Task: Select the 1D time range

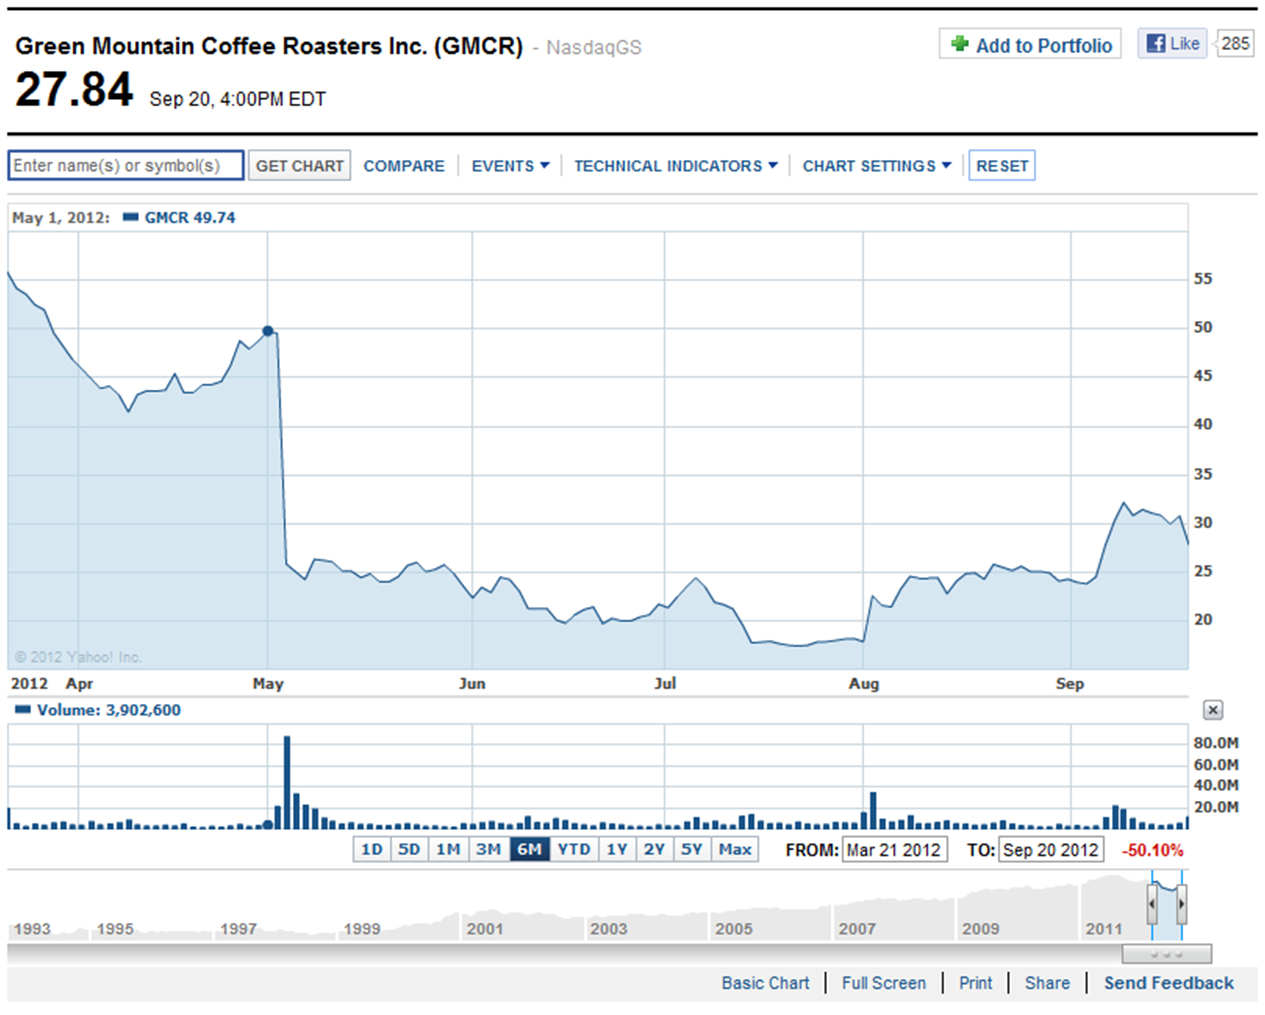Action: 372,850
